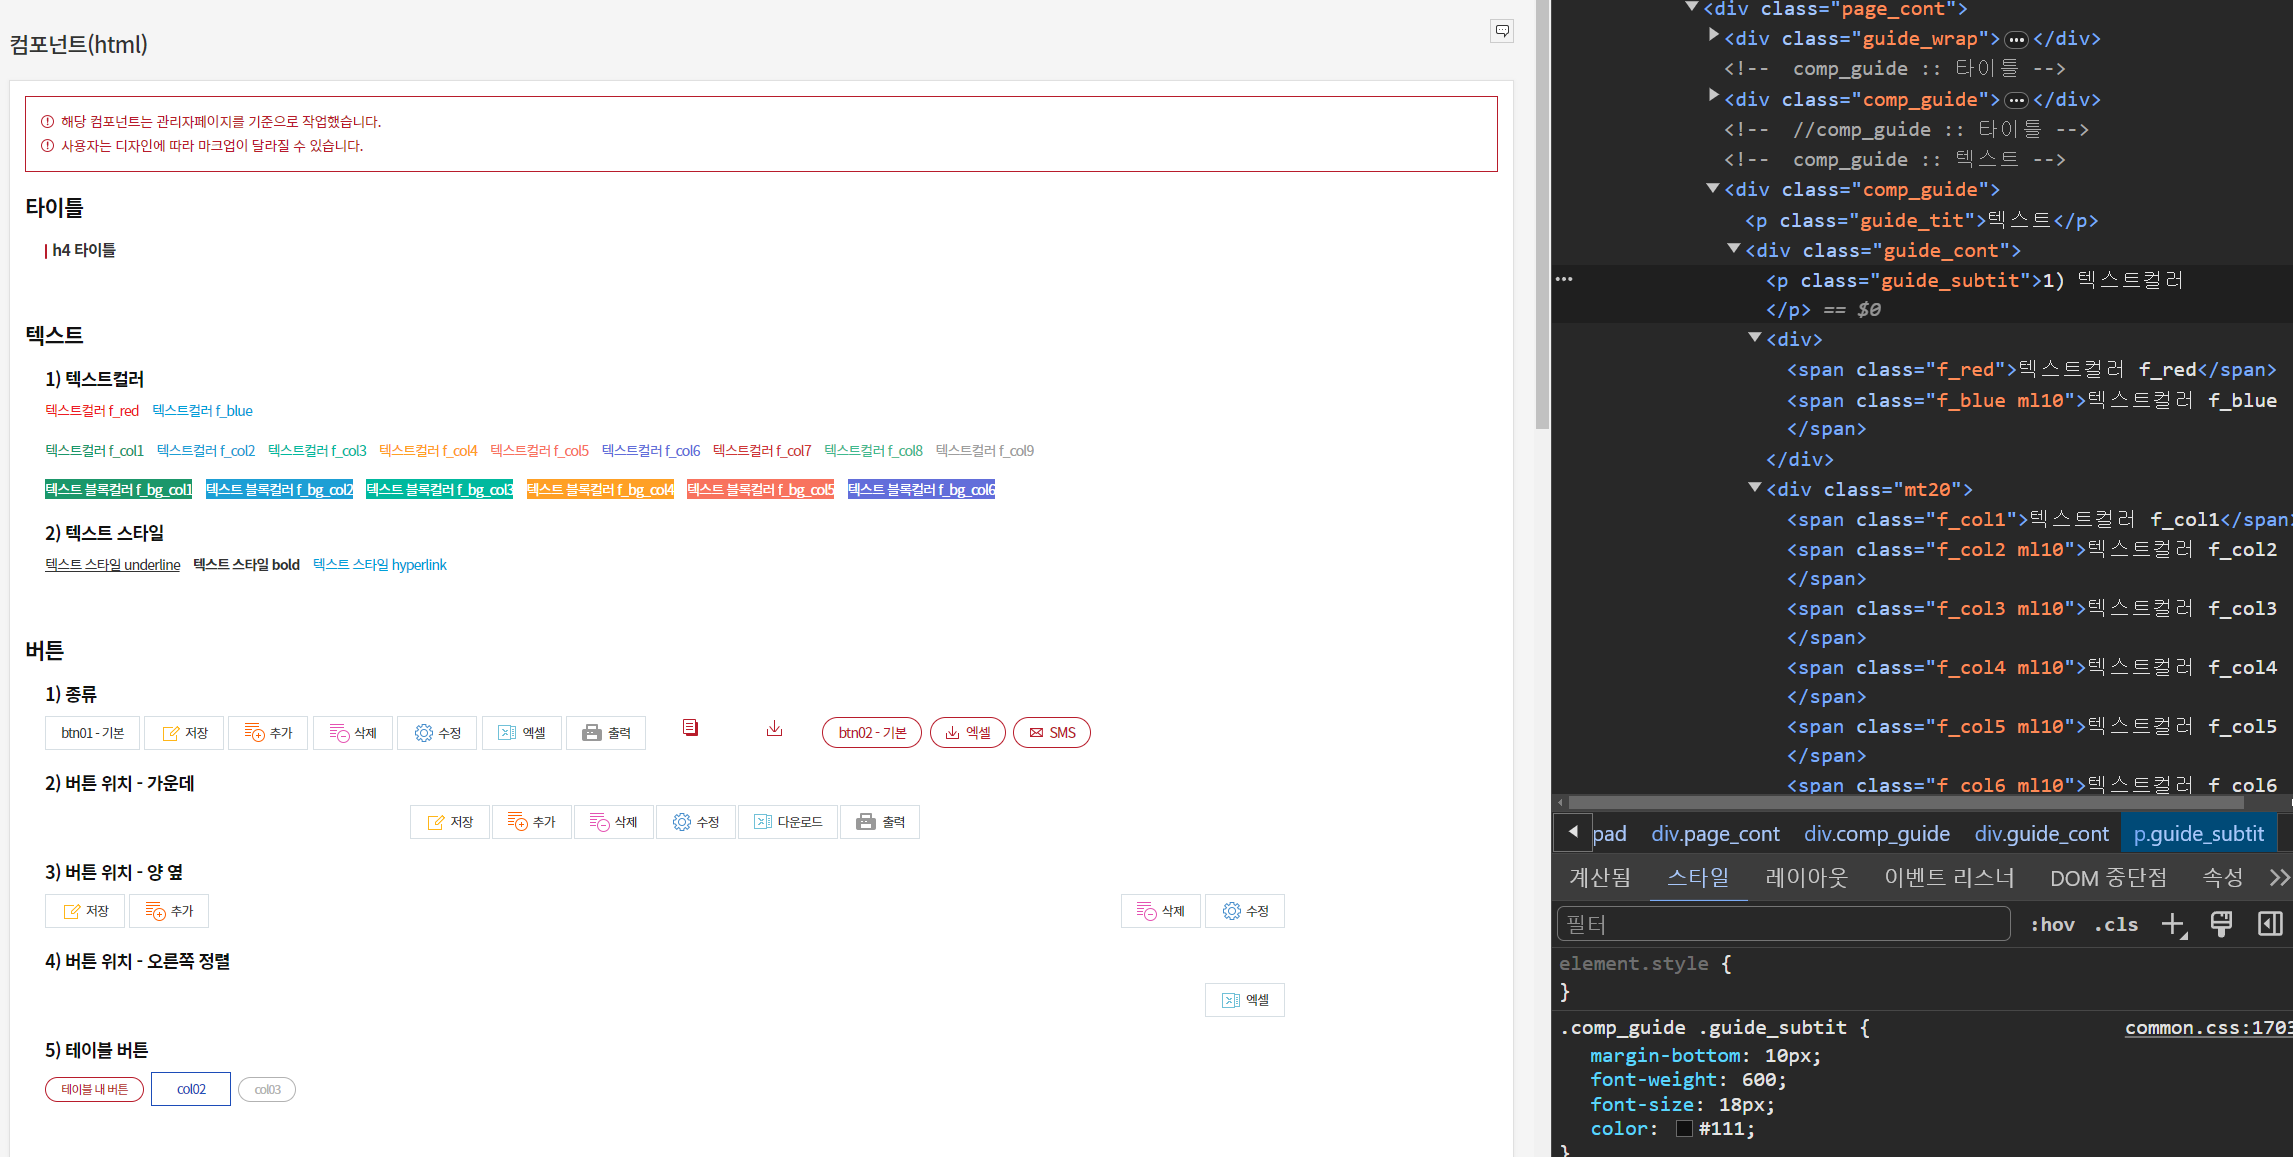
Task: Toggle the :hov element state panel
Action: [x=2052, y=925]
